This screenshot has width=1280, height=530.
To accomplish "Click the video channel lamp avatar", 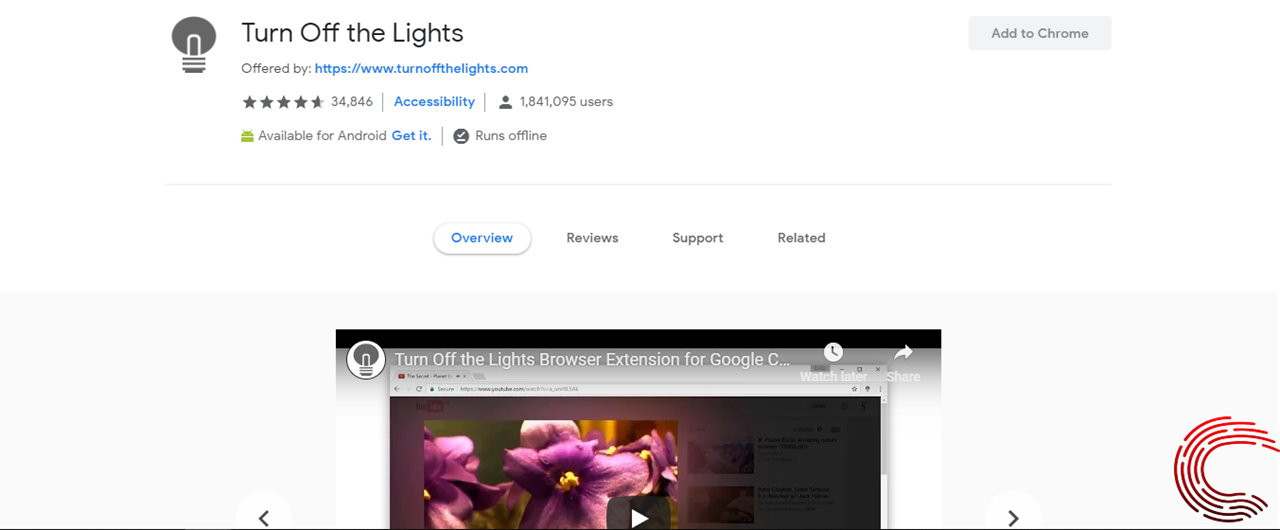I will (x=366, y=360).
